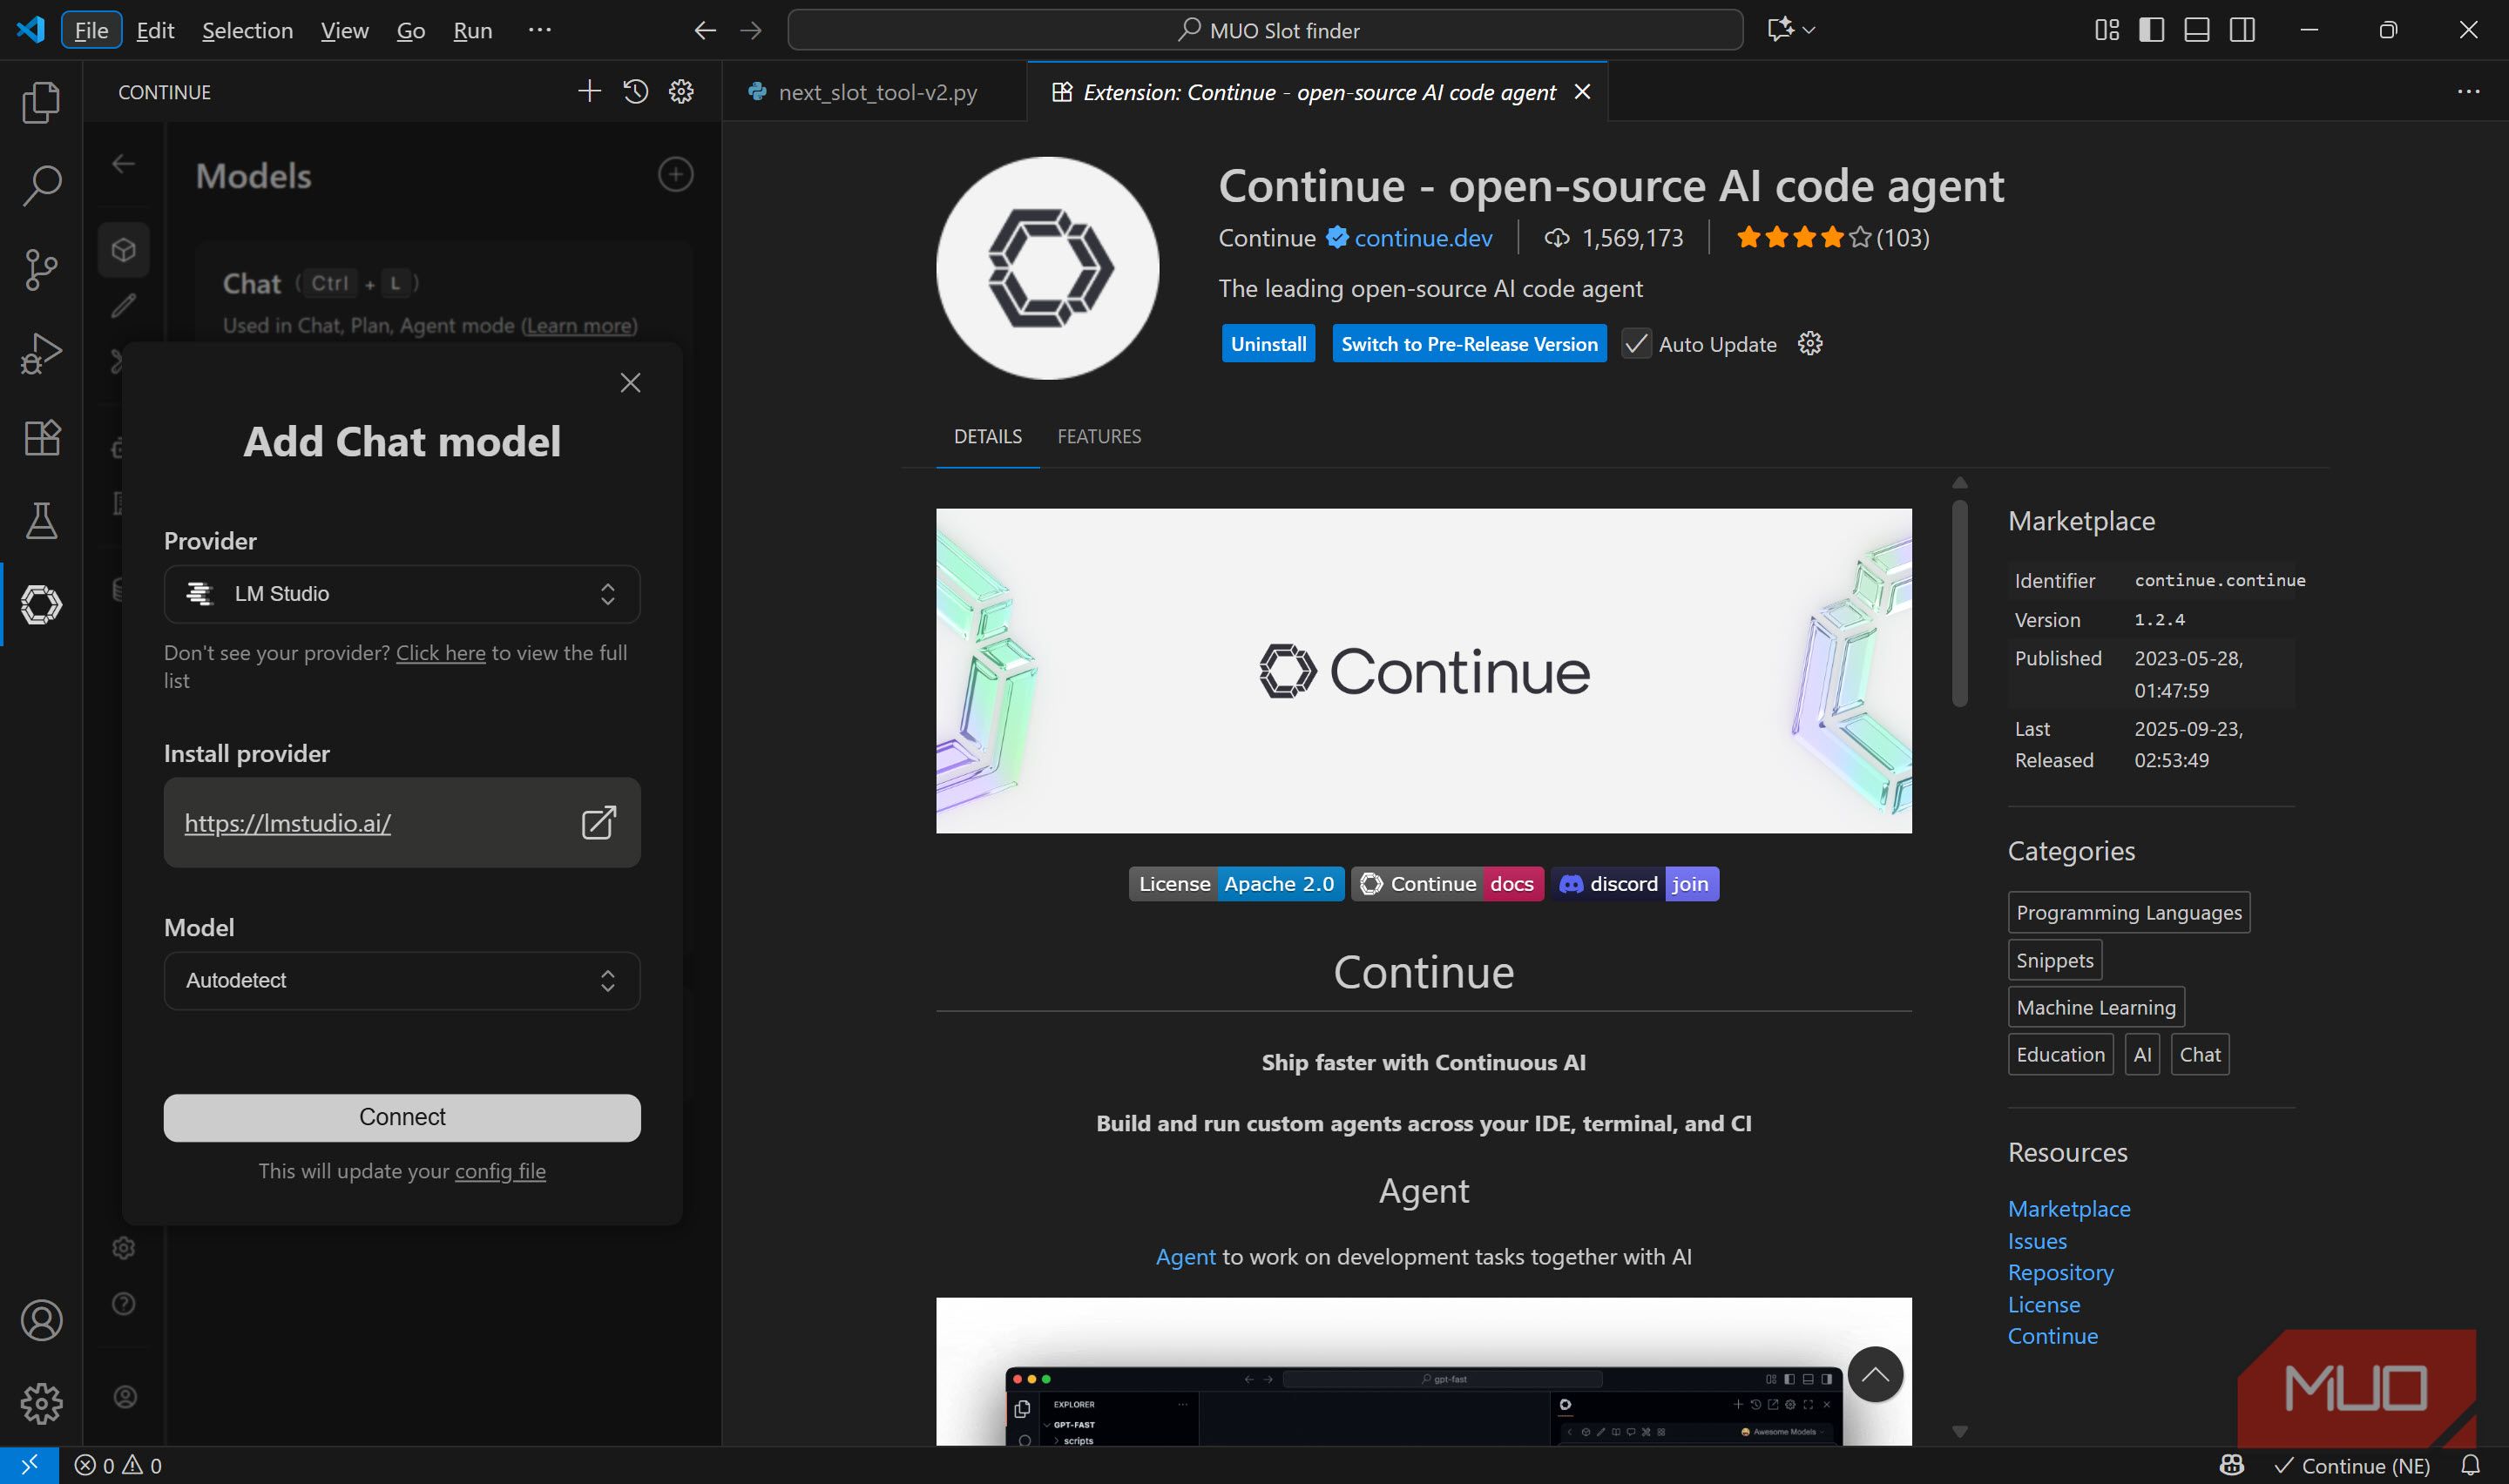Click the star rating for the extension
The height and width of the screenshot is (1484, 2509).
(1803, 238)
